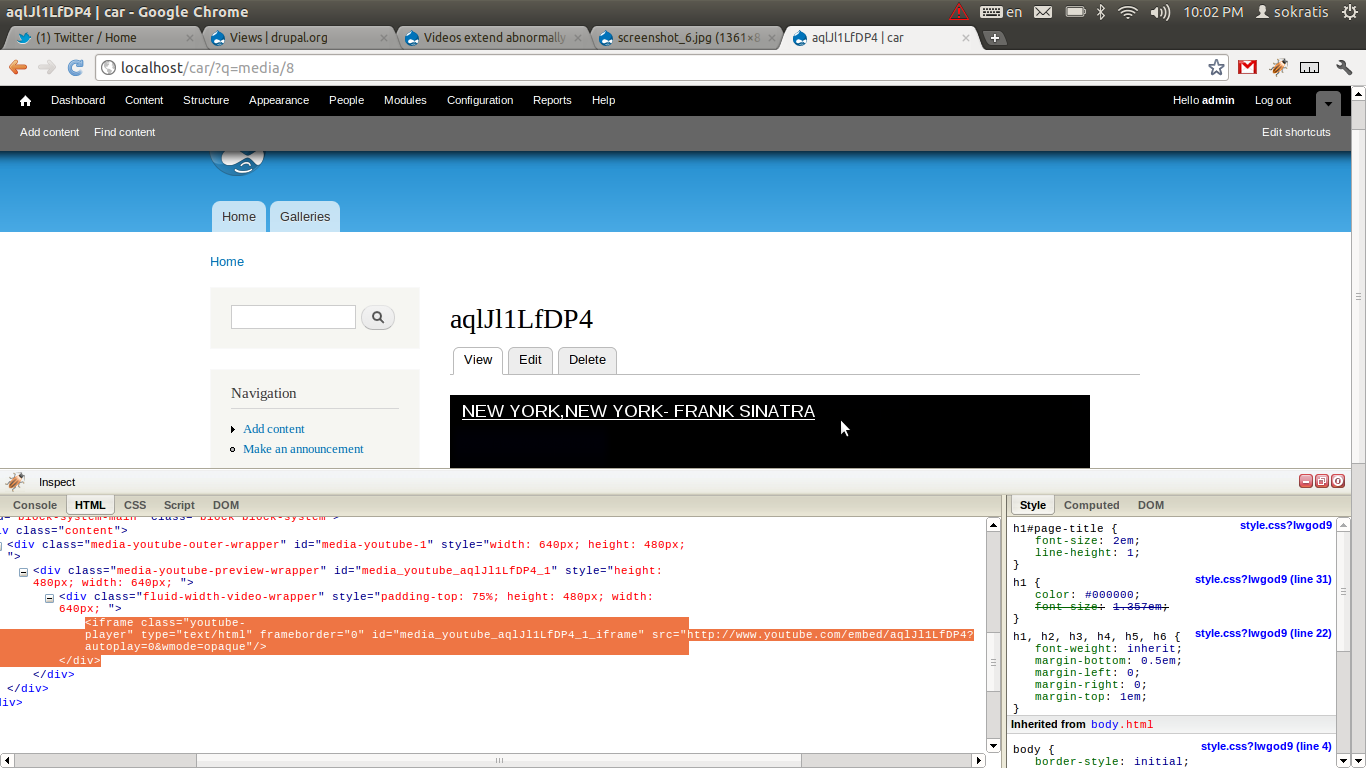Open Firebug CSS tab
Viewport: 1366px width, 768px height.
click(x=135, y=505)
